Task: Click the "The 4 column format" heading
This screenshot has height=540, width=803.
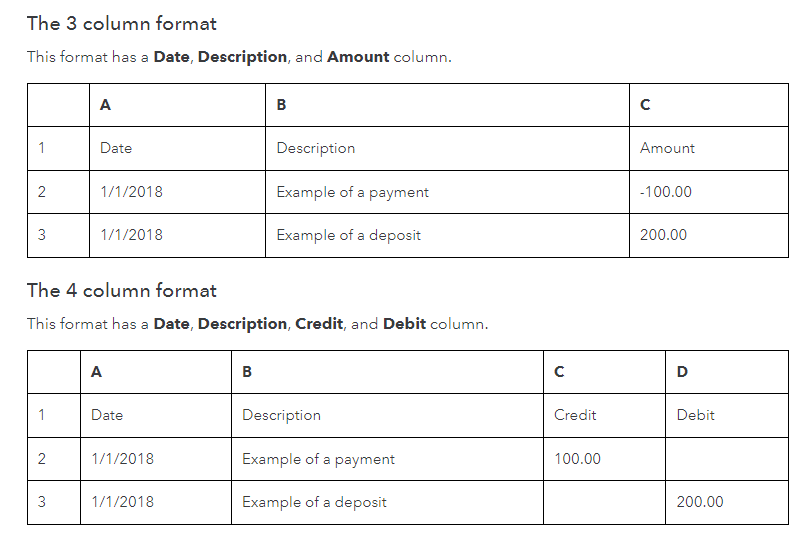Action: [x=122, y=291]
